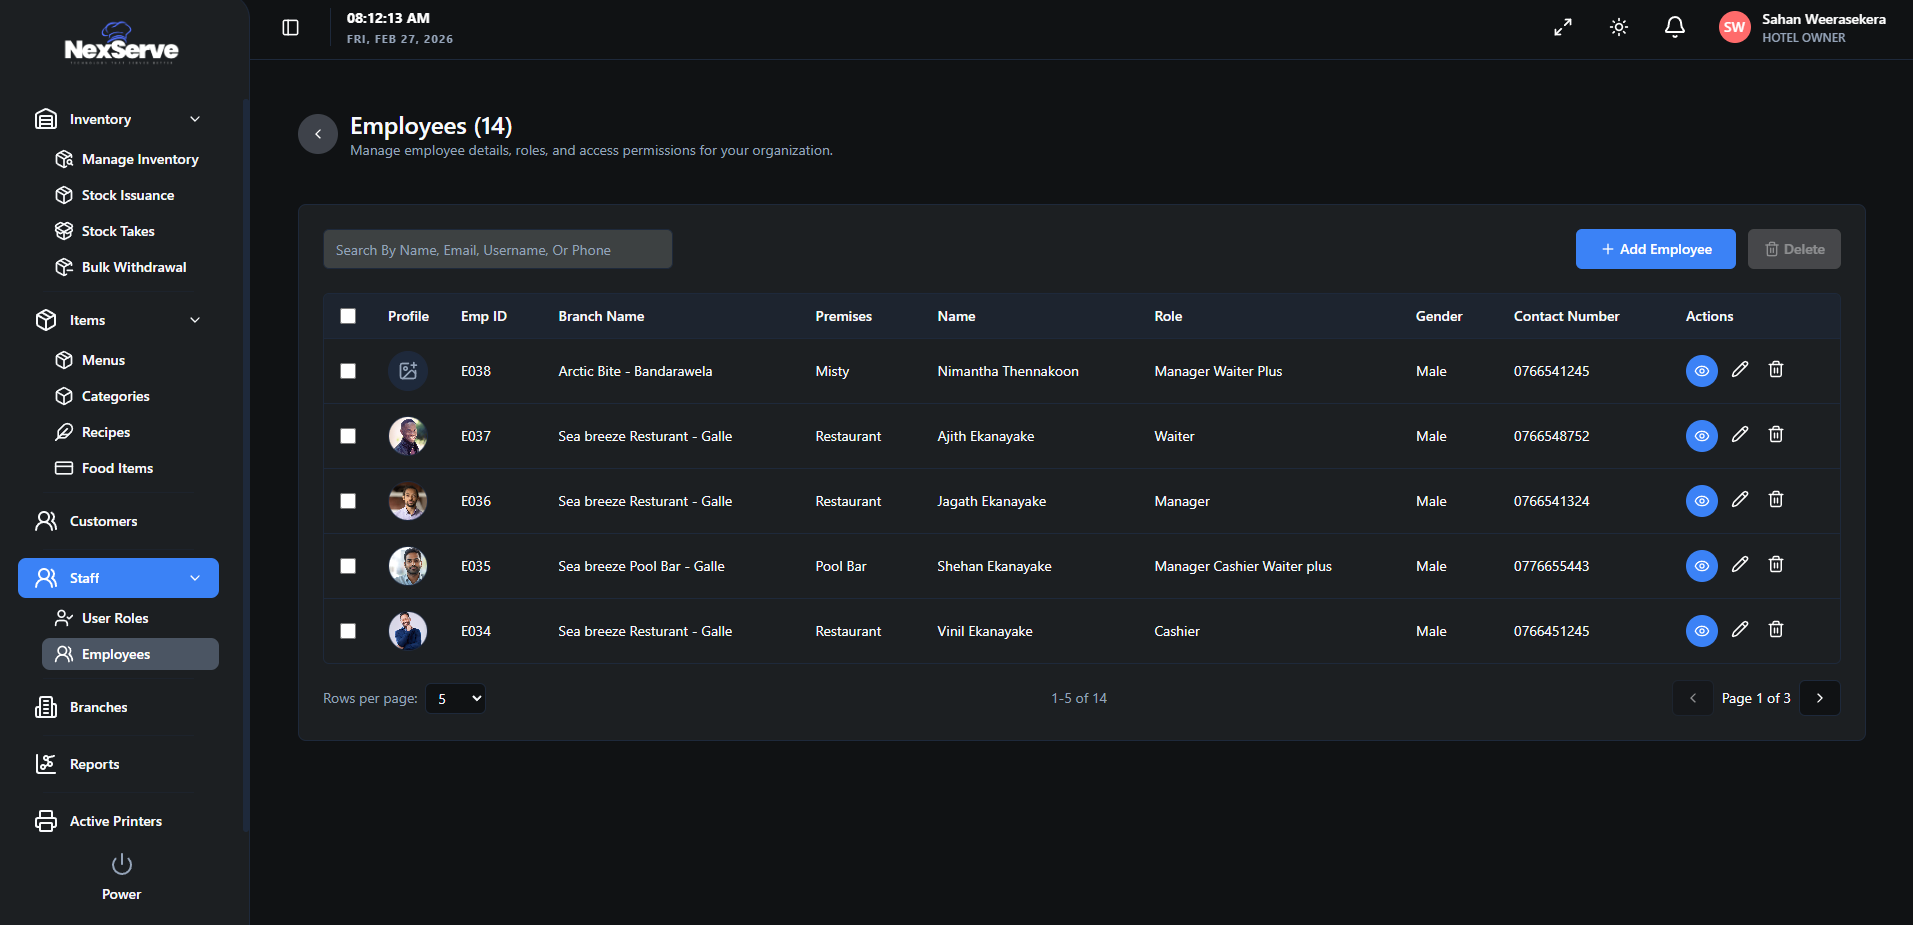The image size is (1913, 925).
Task: Click the Add Employee button
Action: [1655, 249]
